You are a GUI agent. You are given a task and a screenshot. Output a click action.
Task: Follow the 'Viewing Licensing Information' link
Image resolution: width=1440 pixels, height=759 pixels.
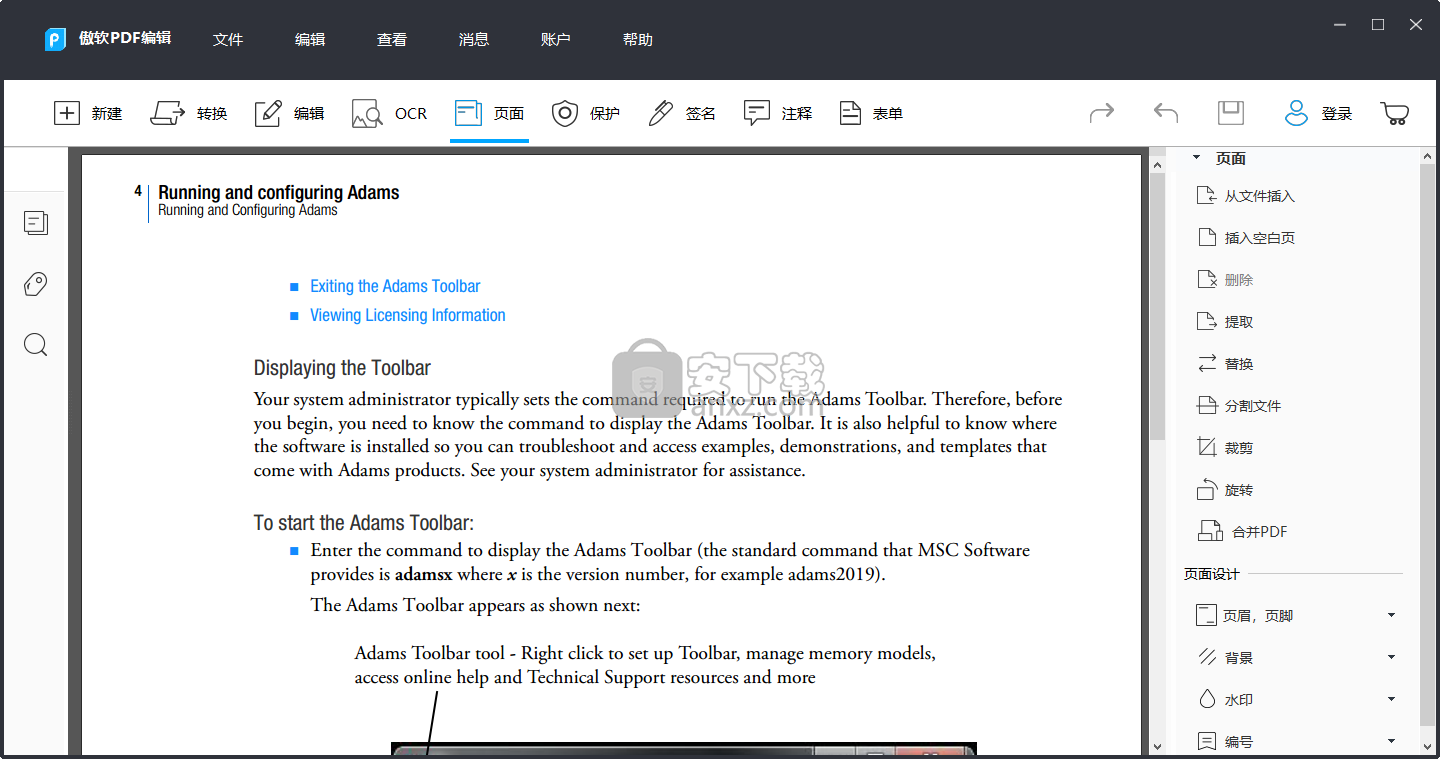(408, 315)
